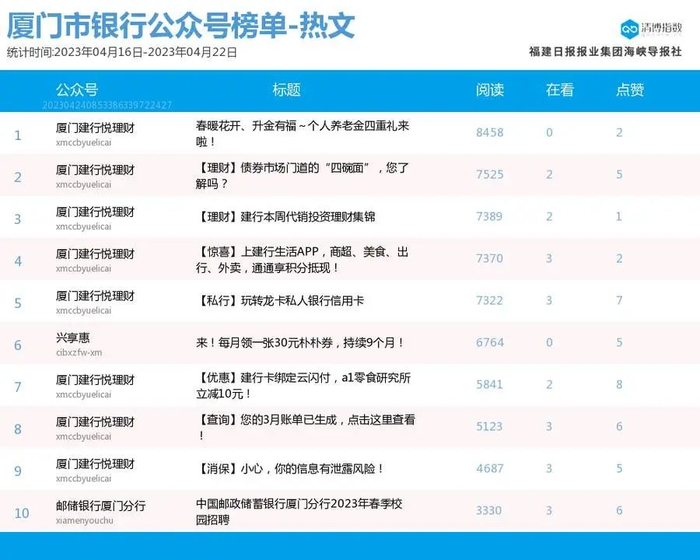Click the 在看 column header
Image resolution: width=700 pixels, height=560 pixels.
pos(560,90)
